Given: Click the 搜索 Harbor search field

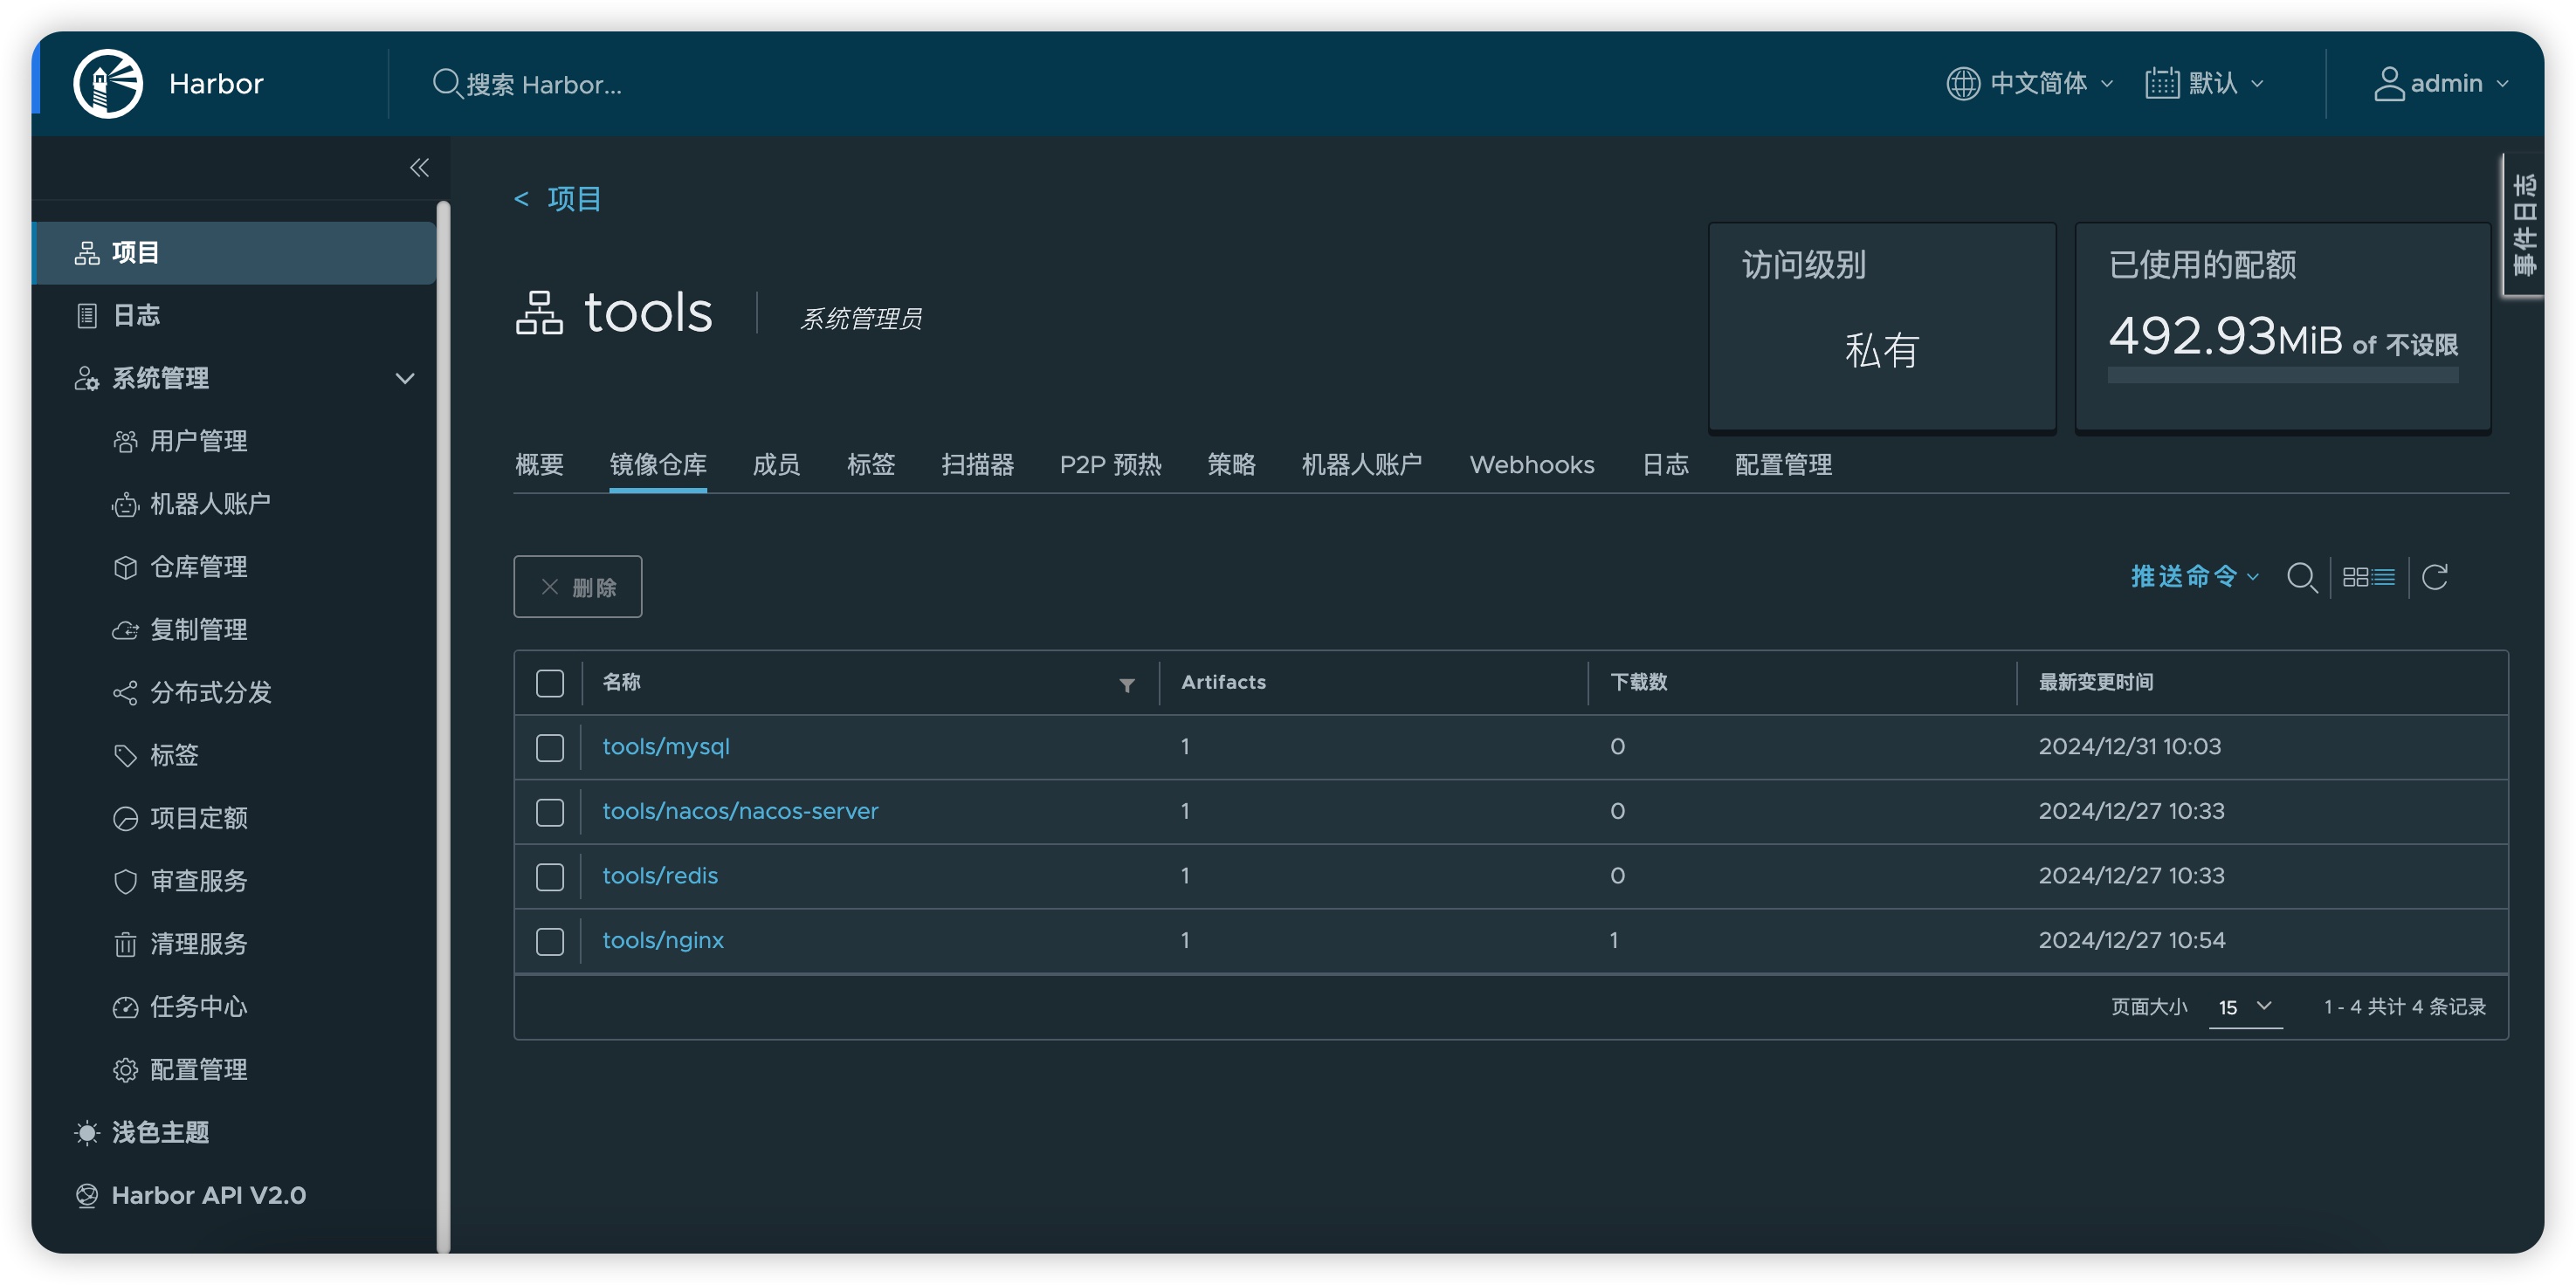Looking at the screenshot, I should pyautogui.click(x=544, y=85).
